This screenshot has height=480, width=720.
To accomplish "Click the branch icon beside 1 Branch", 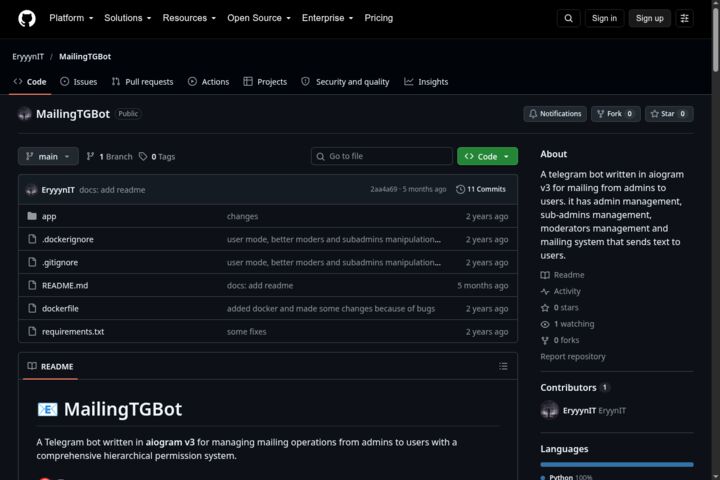I will coord(90,156).
